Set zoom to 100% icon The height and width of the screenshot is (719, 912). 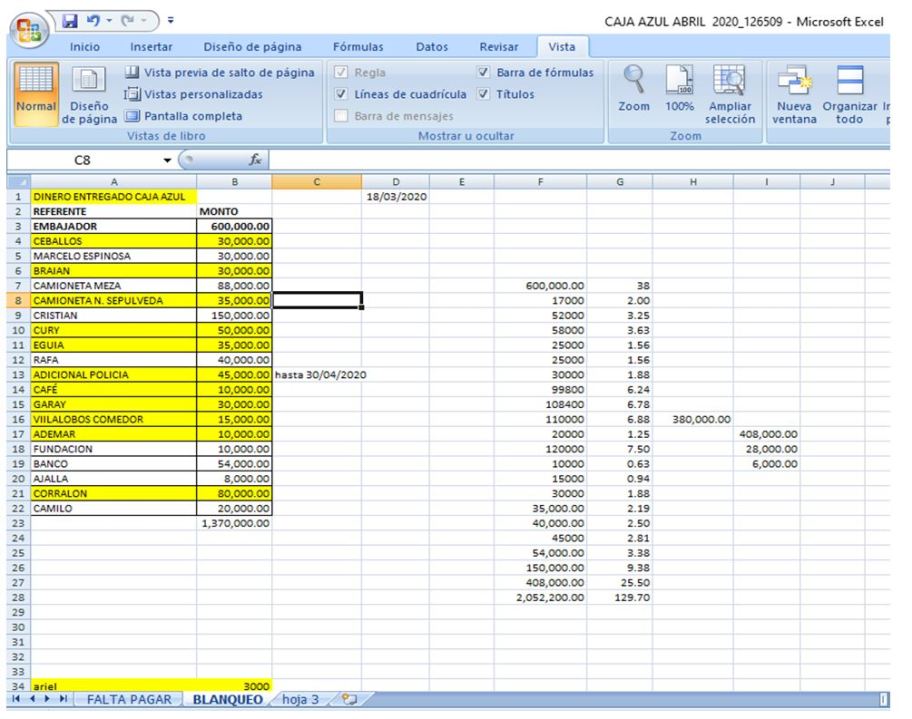tap(680, 88)
